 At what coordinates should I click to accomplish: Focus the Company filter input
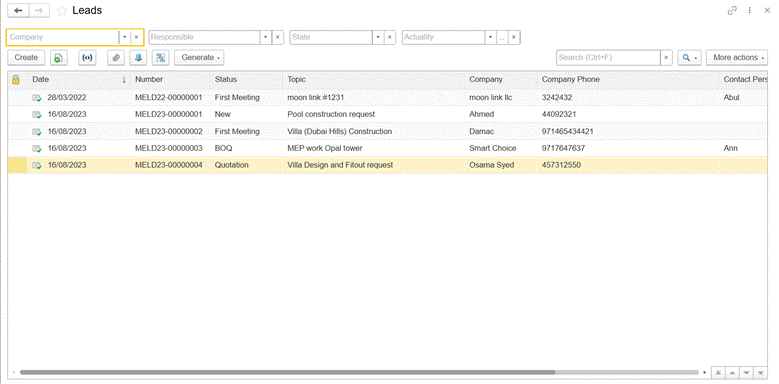tap(63, 37)
